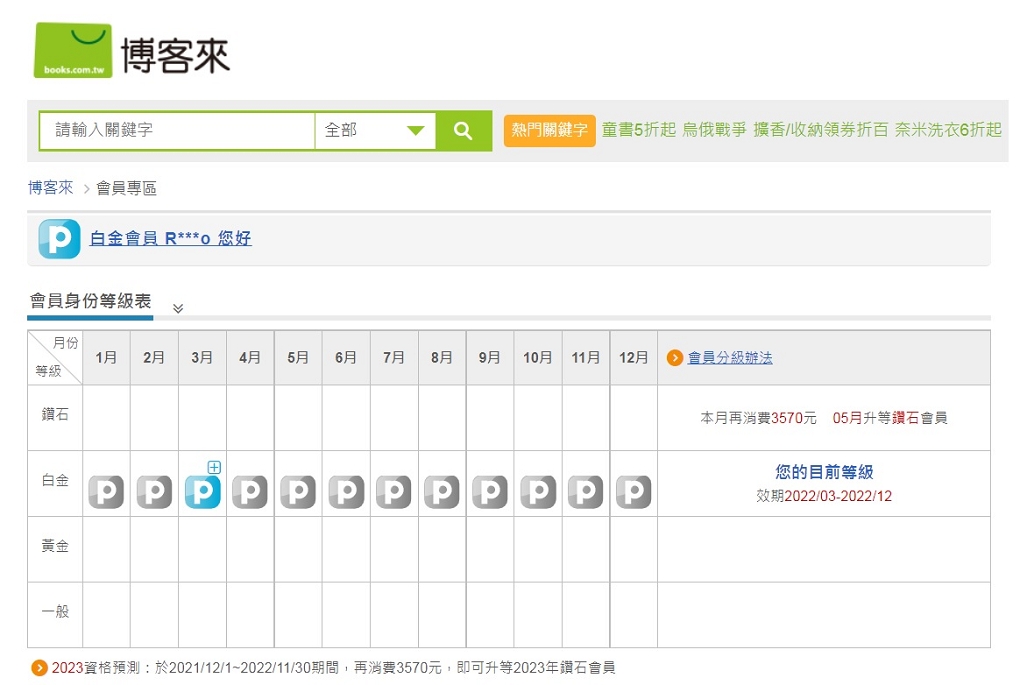Open the 會員分級辦法 link
The image size is (1020, 685).
730,358
